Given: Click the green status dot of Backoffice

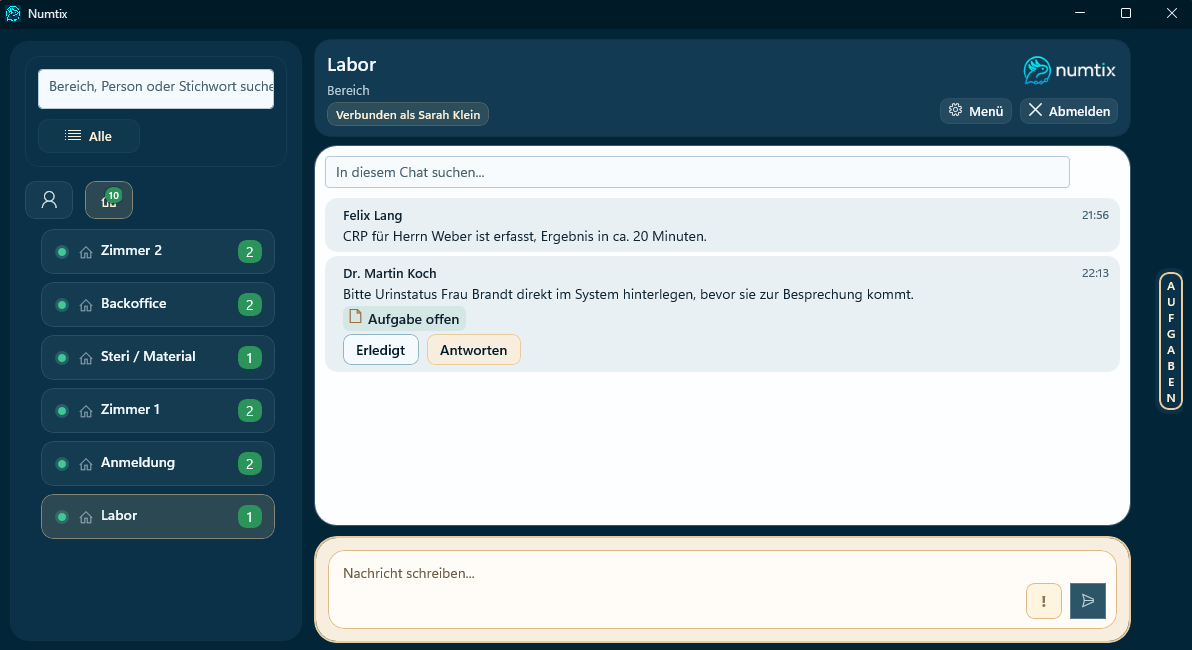Looking at the screenshot, I should [x=62, y=305].
